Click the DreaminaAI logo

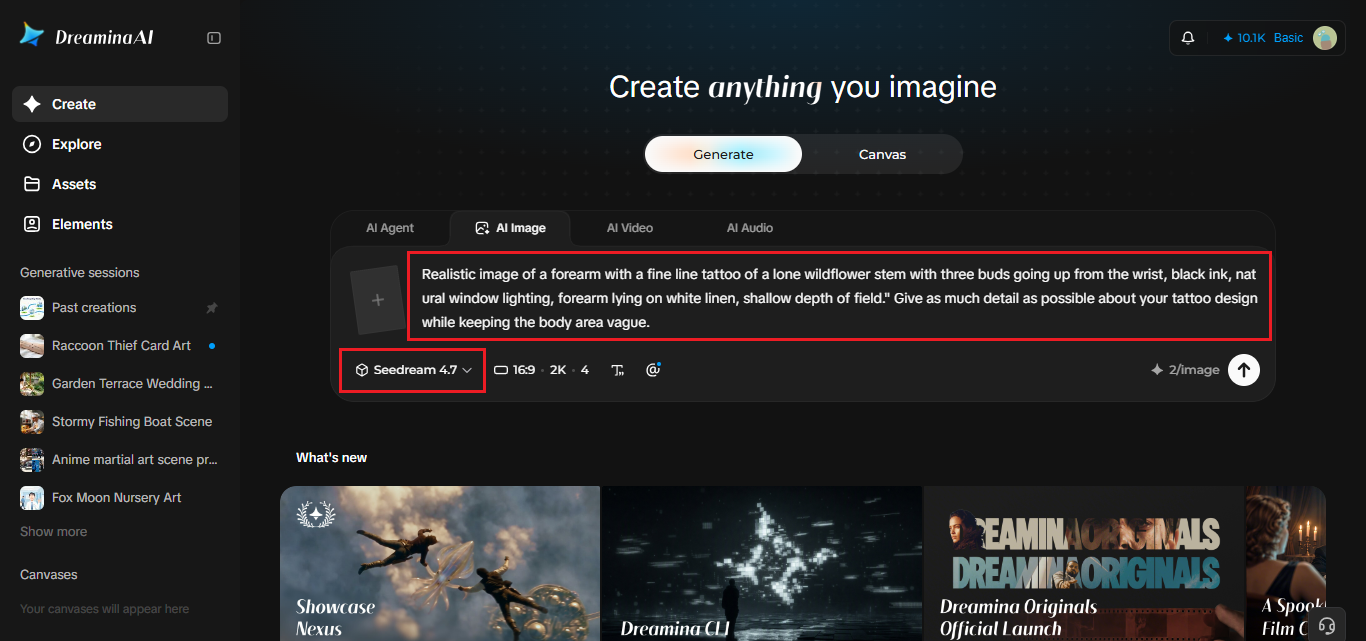point(87,37)
